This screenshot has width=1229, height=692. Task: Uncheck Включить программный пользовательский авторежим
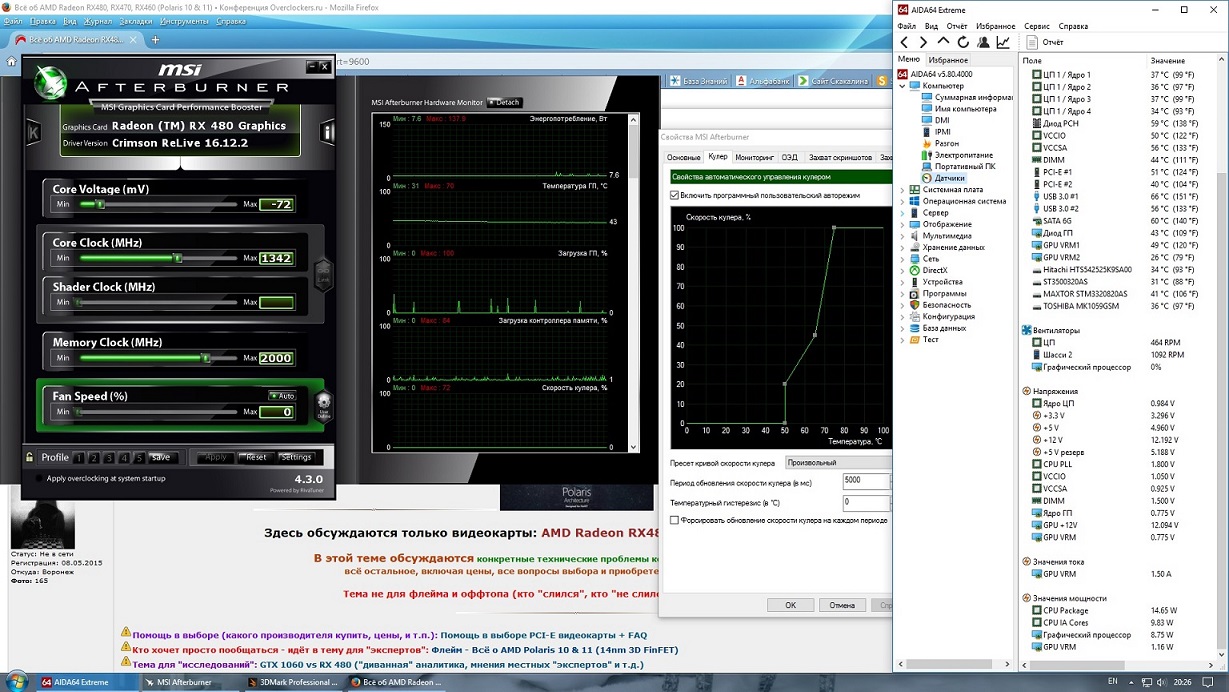675,195
